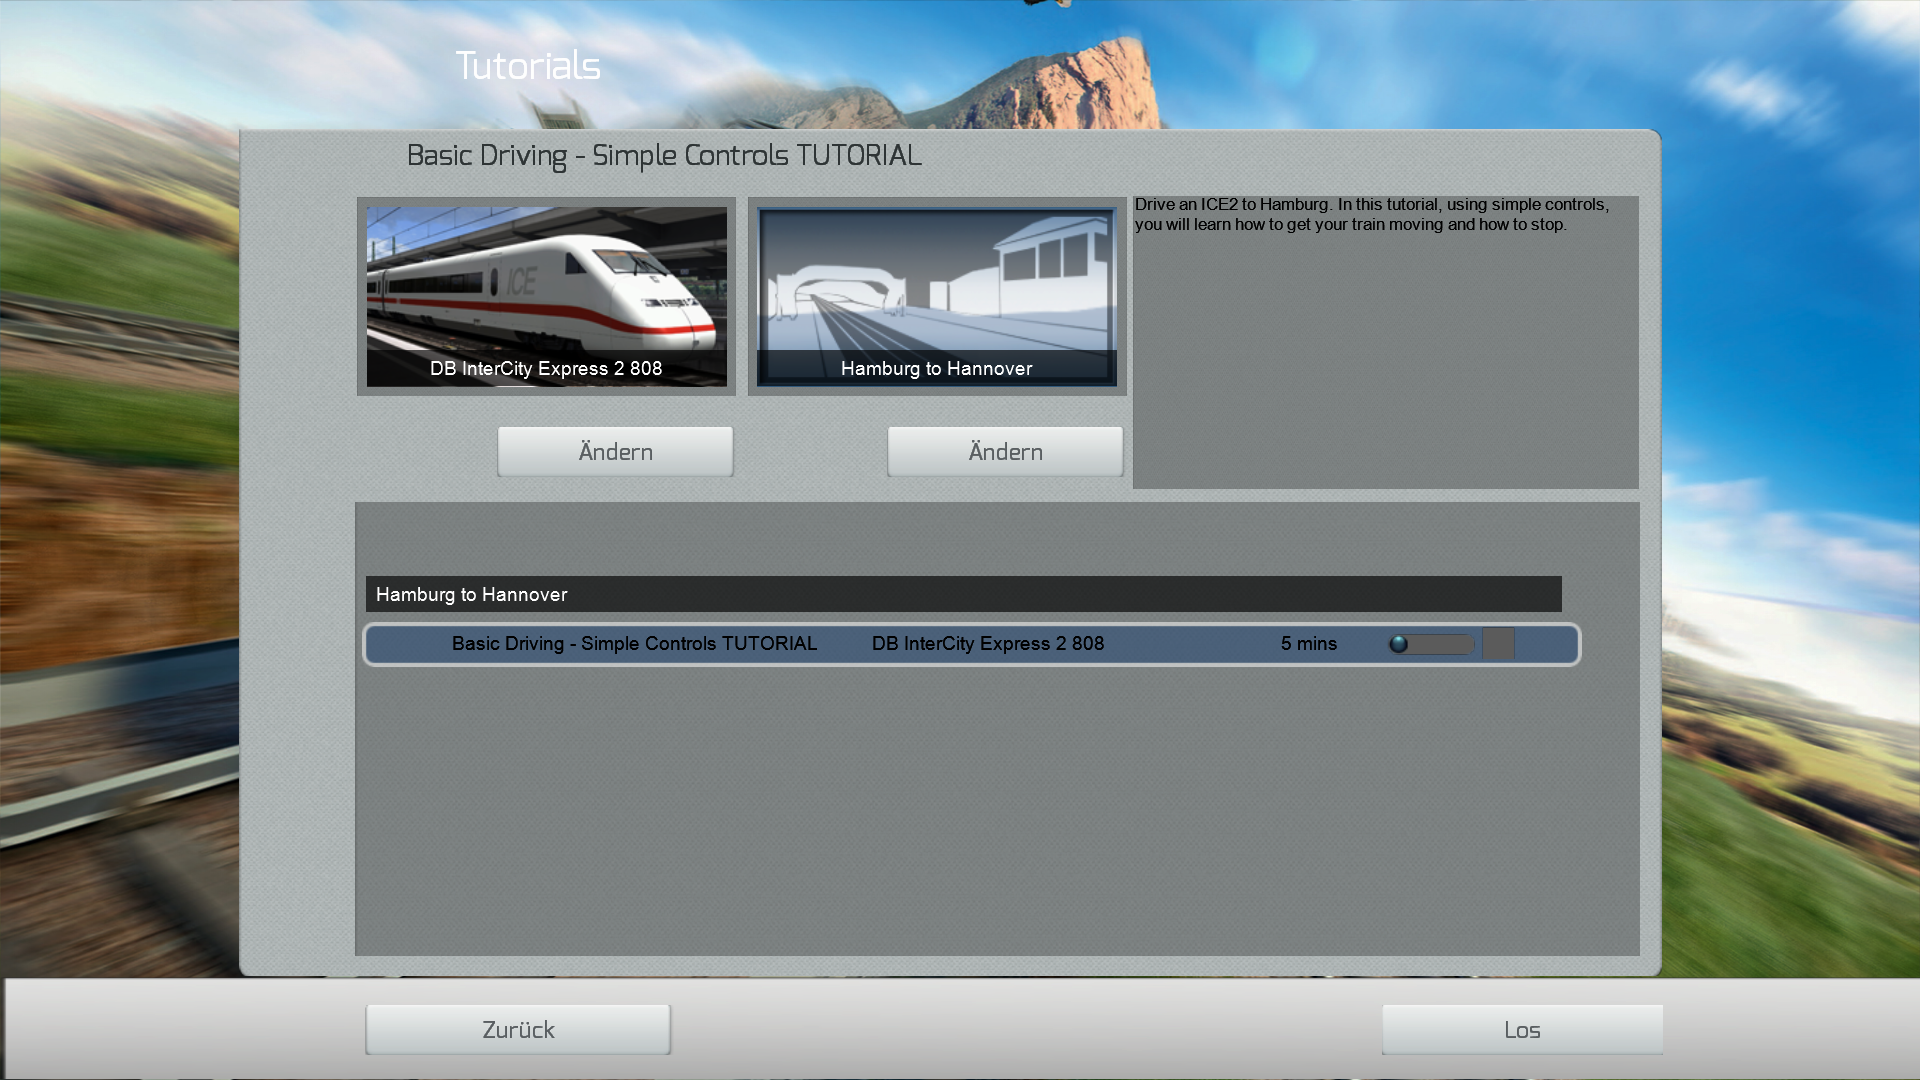
Task: Click the ICE logo on the train picture
Action: point(521,281)
